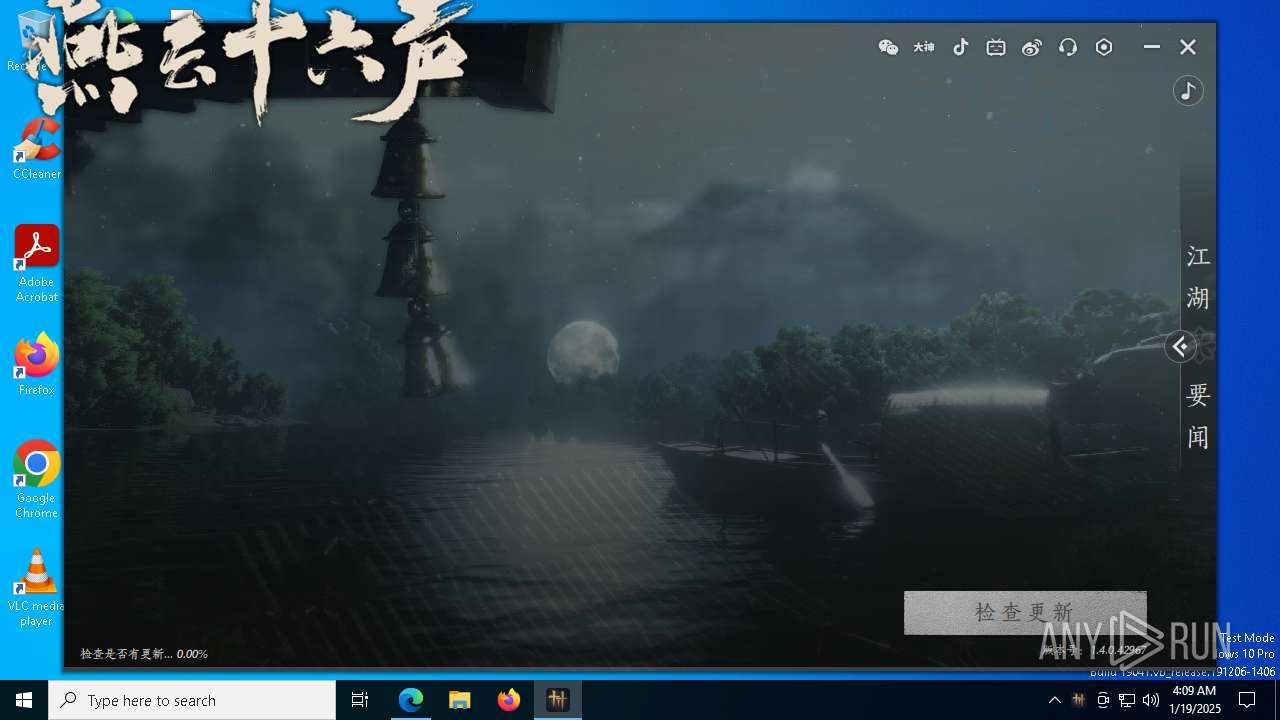Toggle background music note button
Screen dimensions: 1280x720
pos(1188,91)
